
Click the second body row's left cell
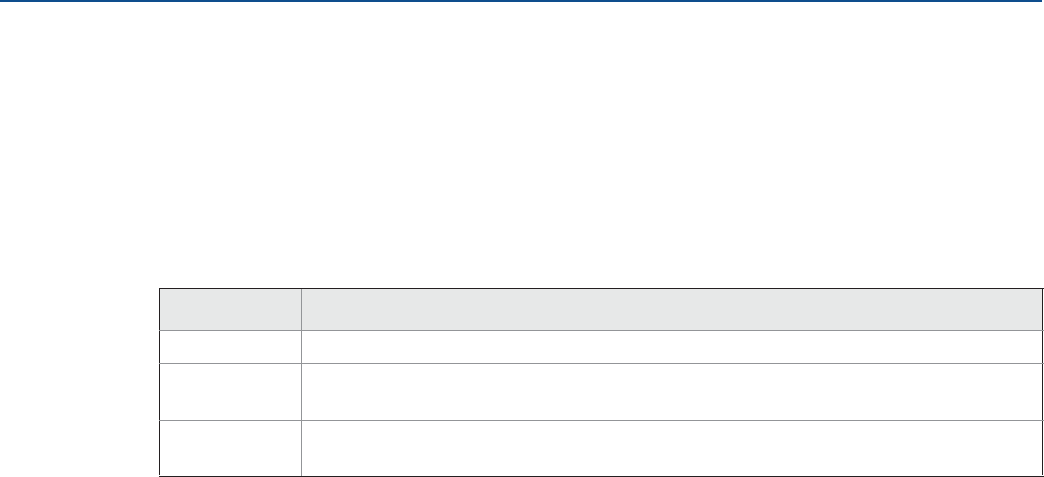tap(230, 385)
